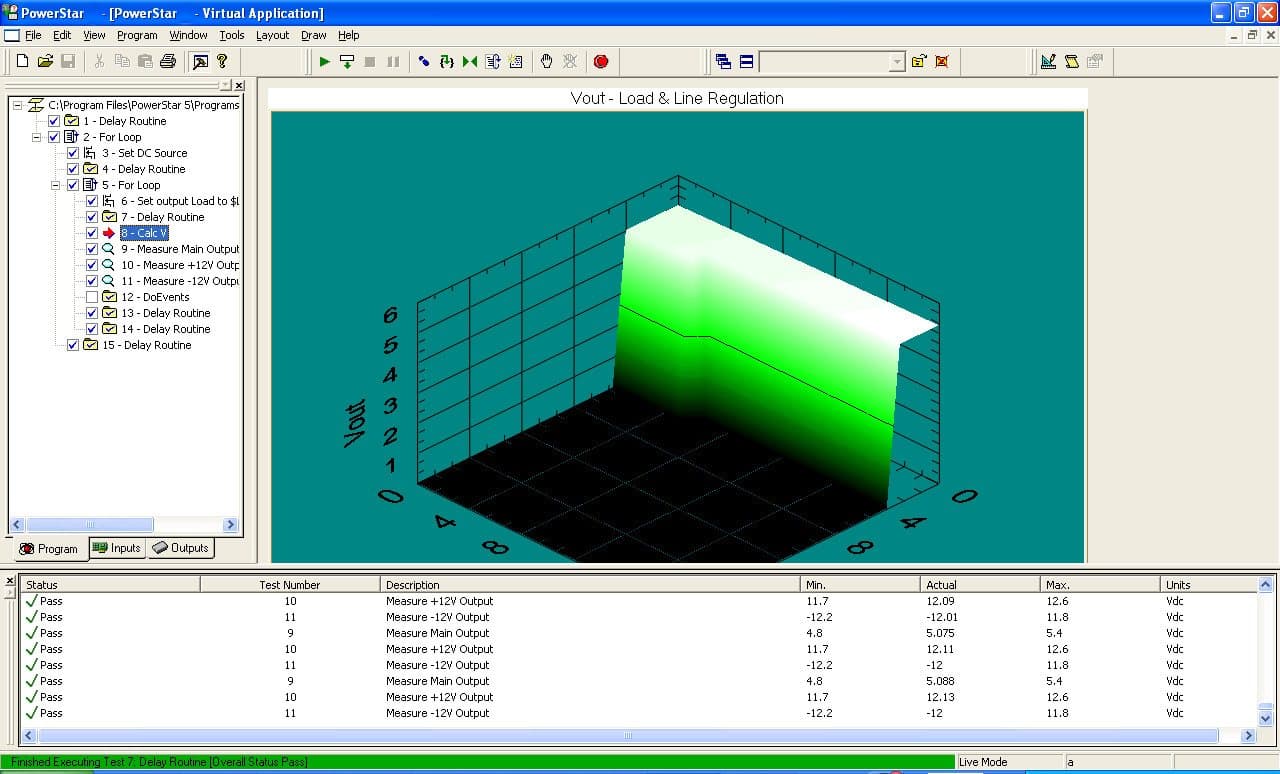Click the blue pin breakpoint icon

(x=424, y=61)
